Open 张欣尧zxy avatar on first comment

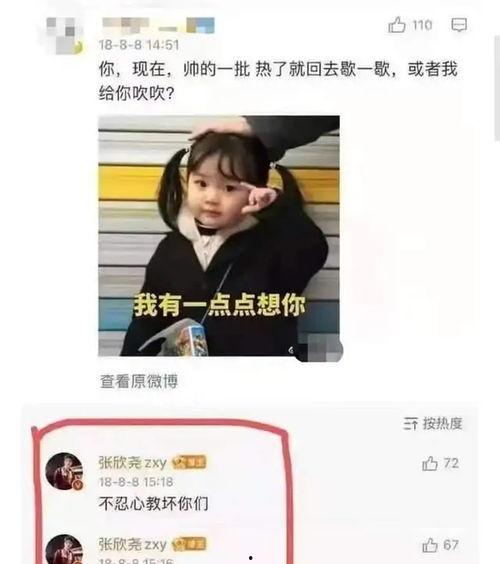click(x=64, y=471)
